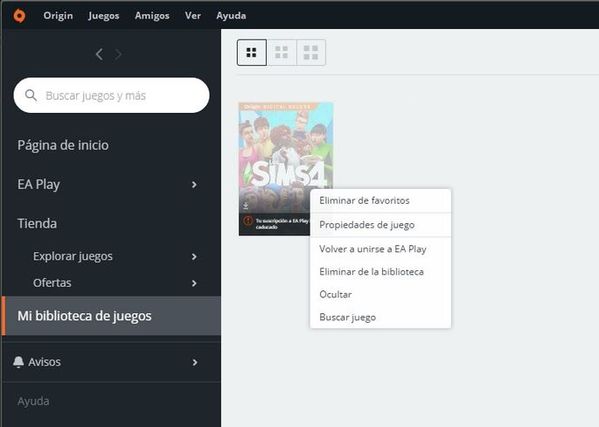Open Explorar juegos

point(73,256)
